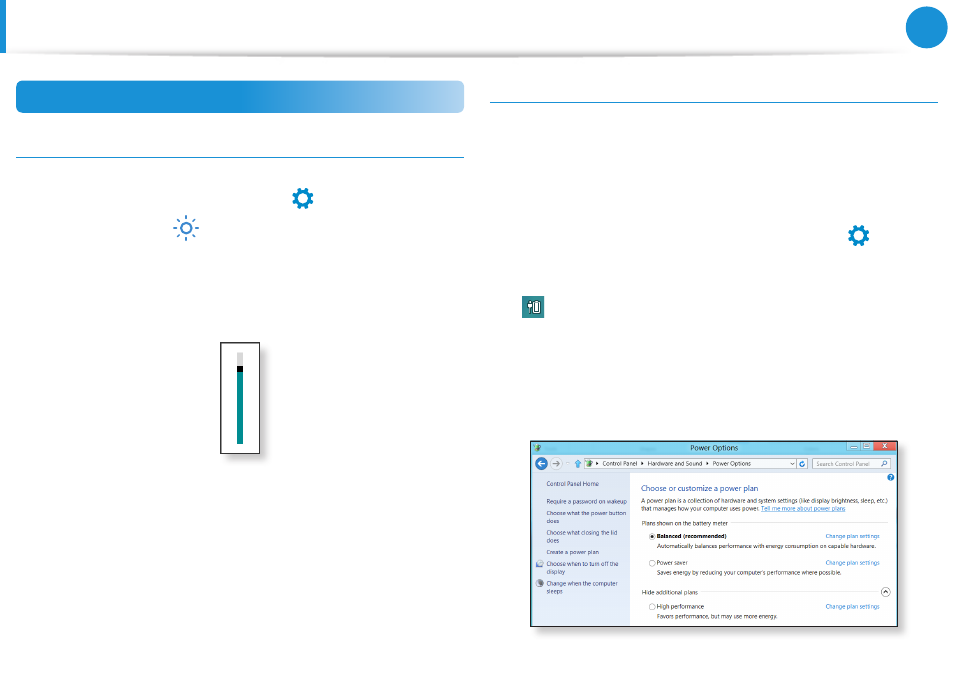
Task: Change plan settings for Power saver
Action: click(852, 563)
